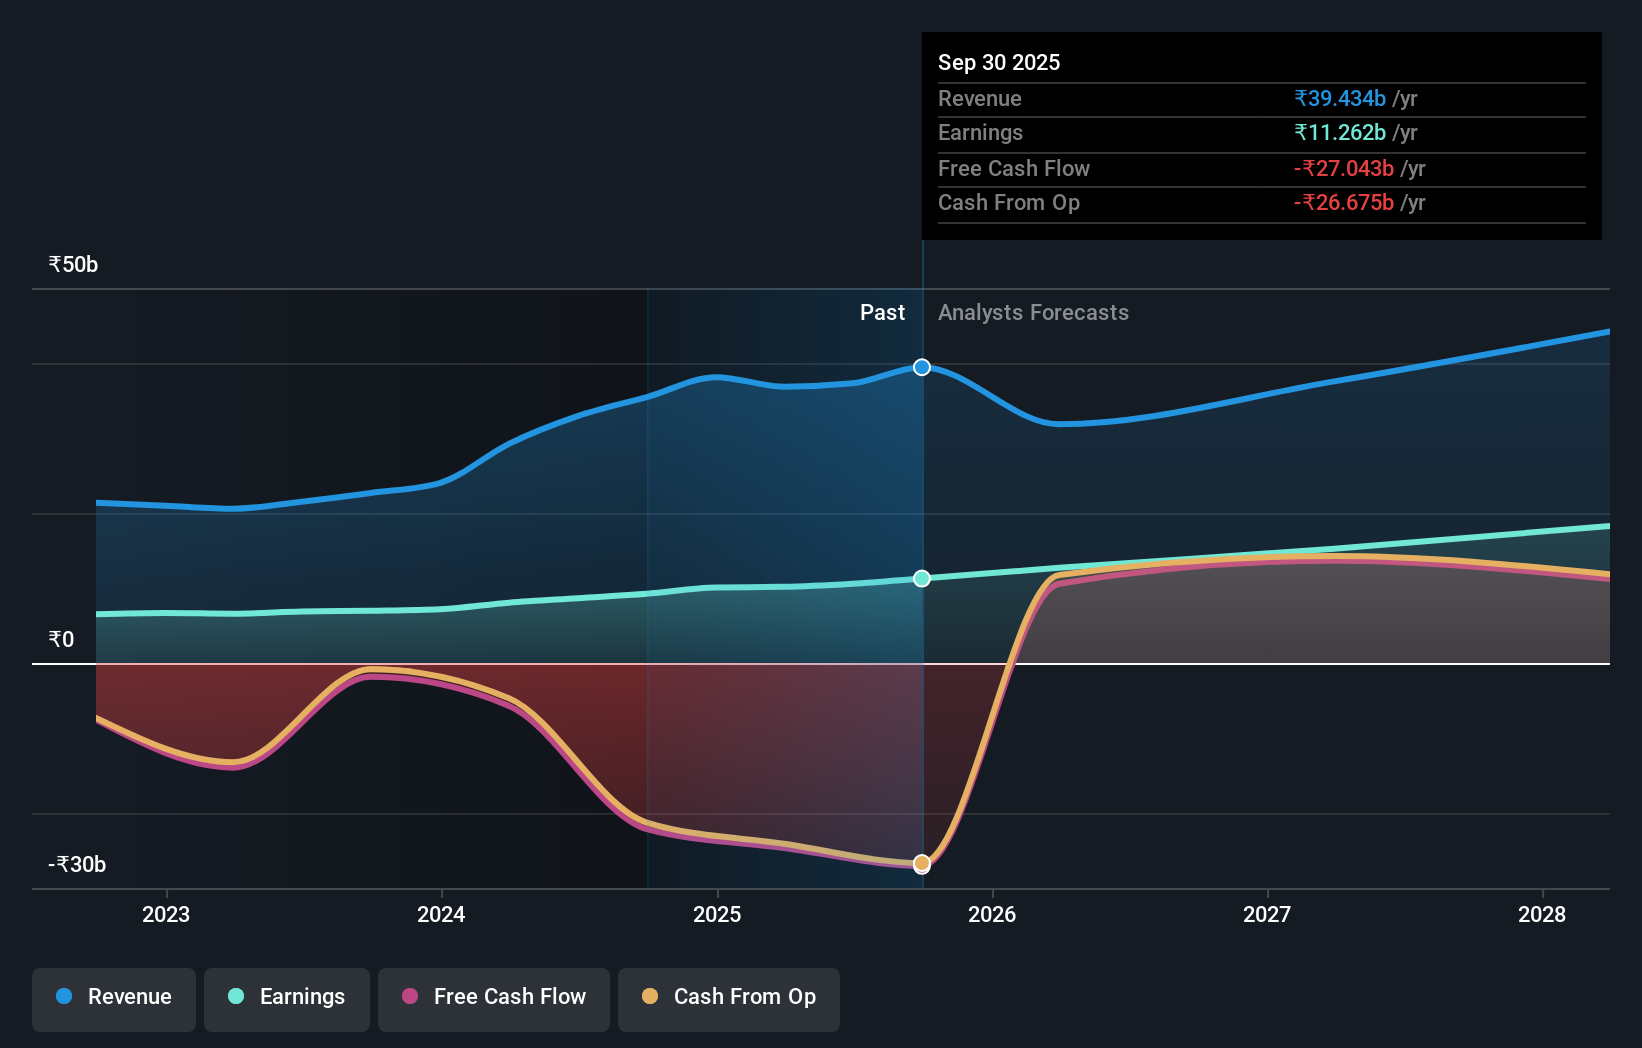Click the ₹39.434b Revenue value in tooltip
The width and height of the screenshot is (1642, 1048).
click(1340, 98)
